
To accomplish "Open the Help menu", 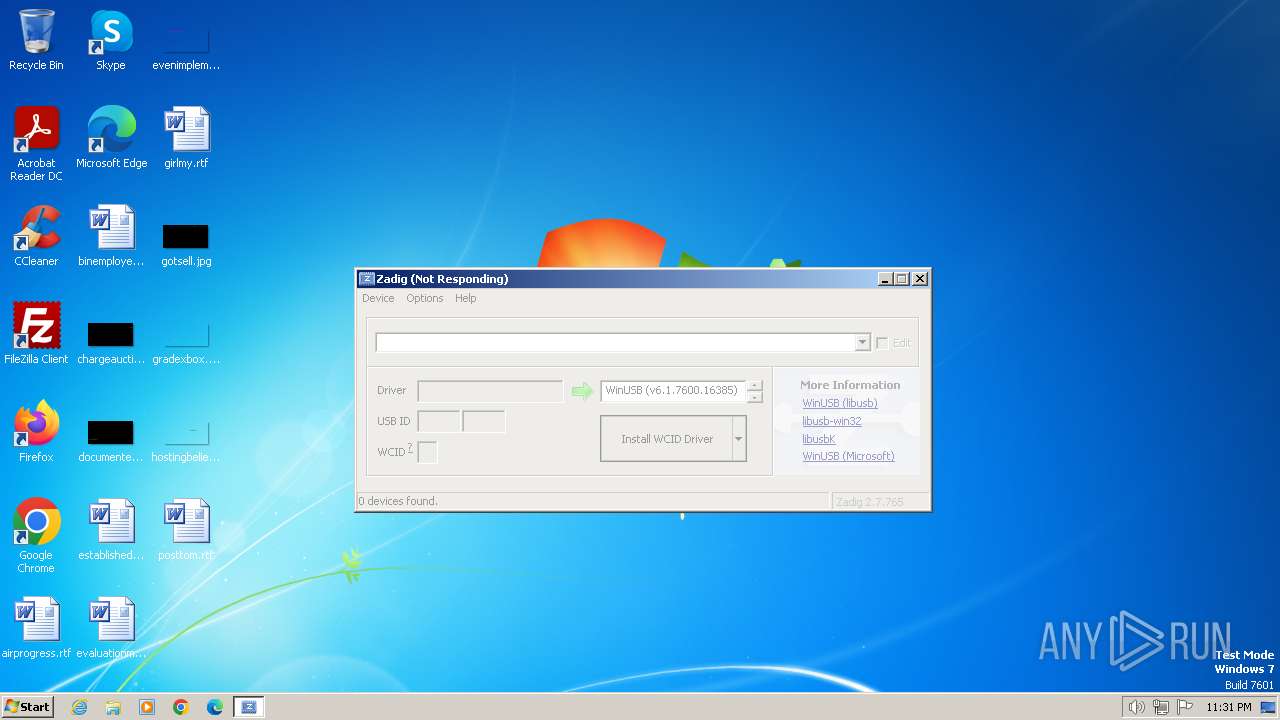I will coord(466,298).
